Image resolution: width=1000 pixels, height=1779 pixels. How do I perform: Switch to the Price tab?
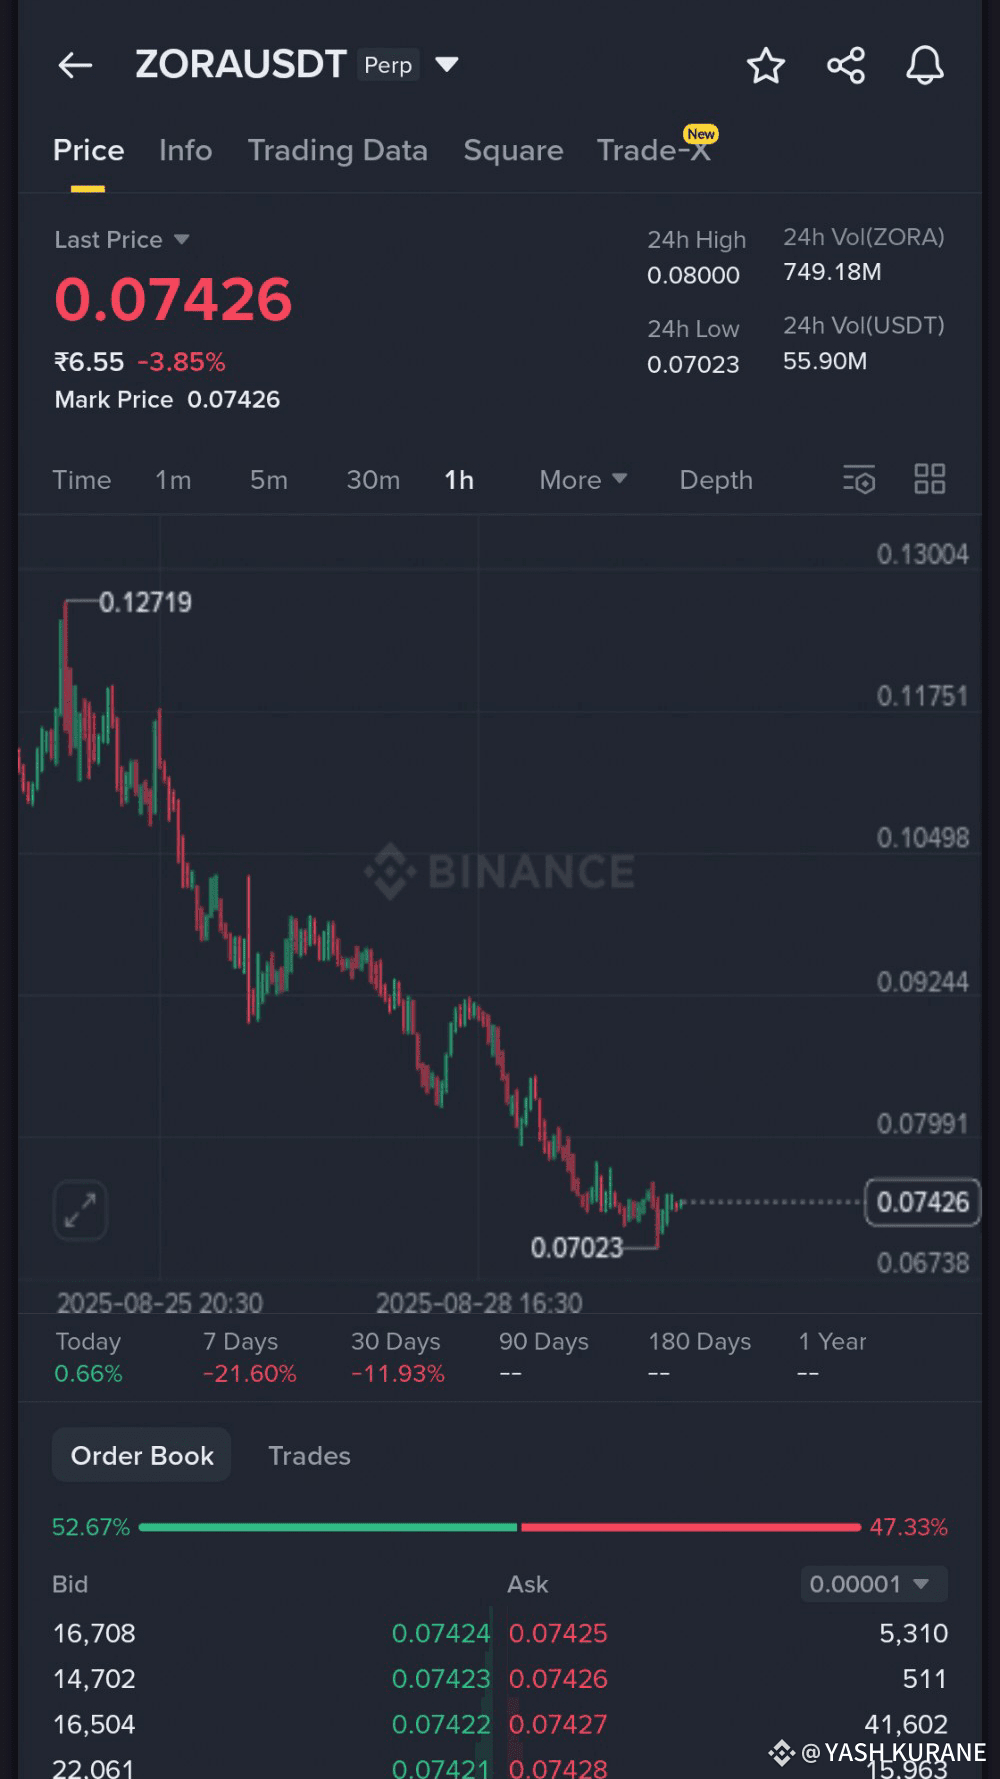[x=89, y=150]
